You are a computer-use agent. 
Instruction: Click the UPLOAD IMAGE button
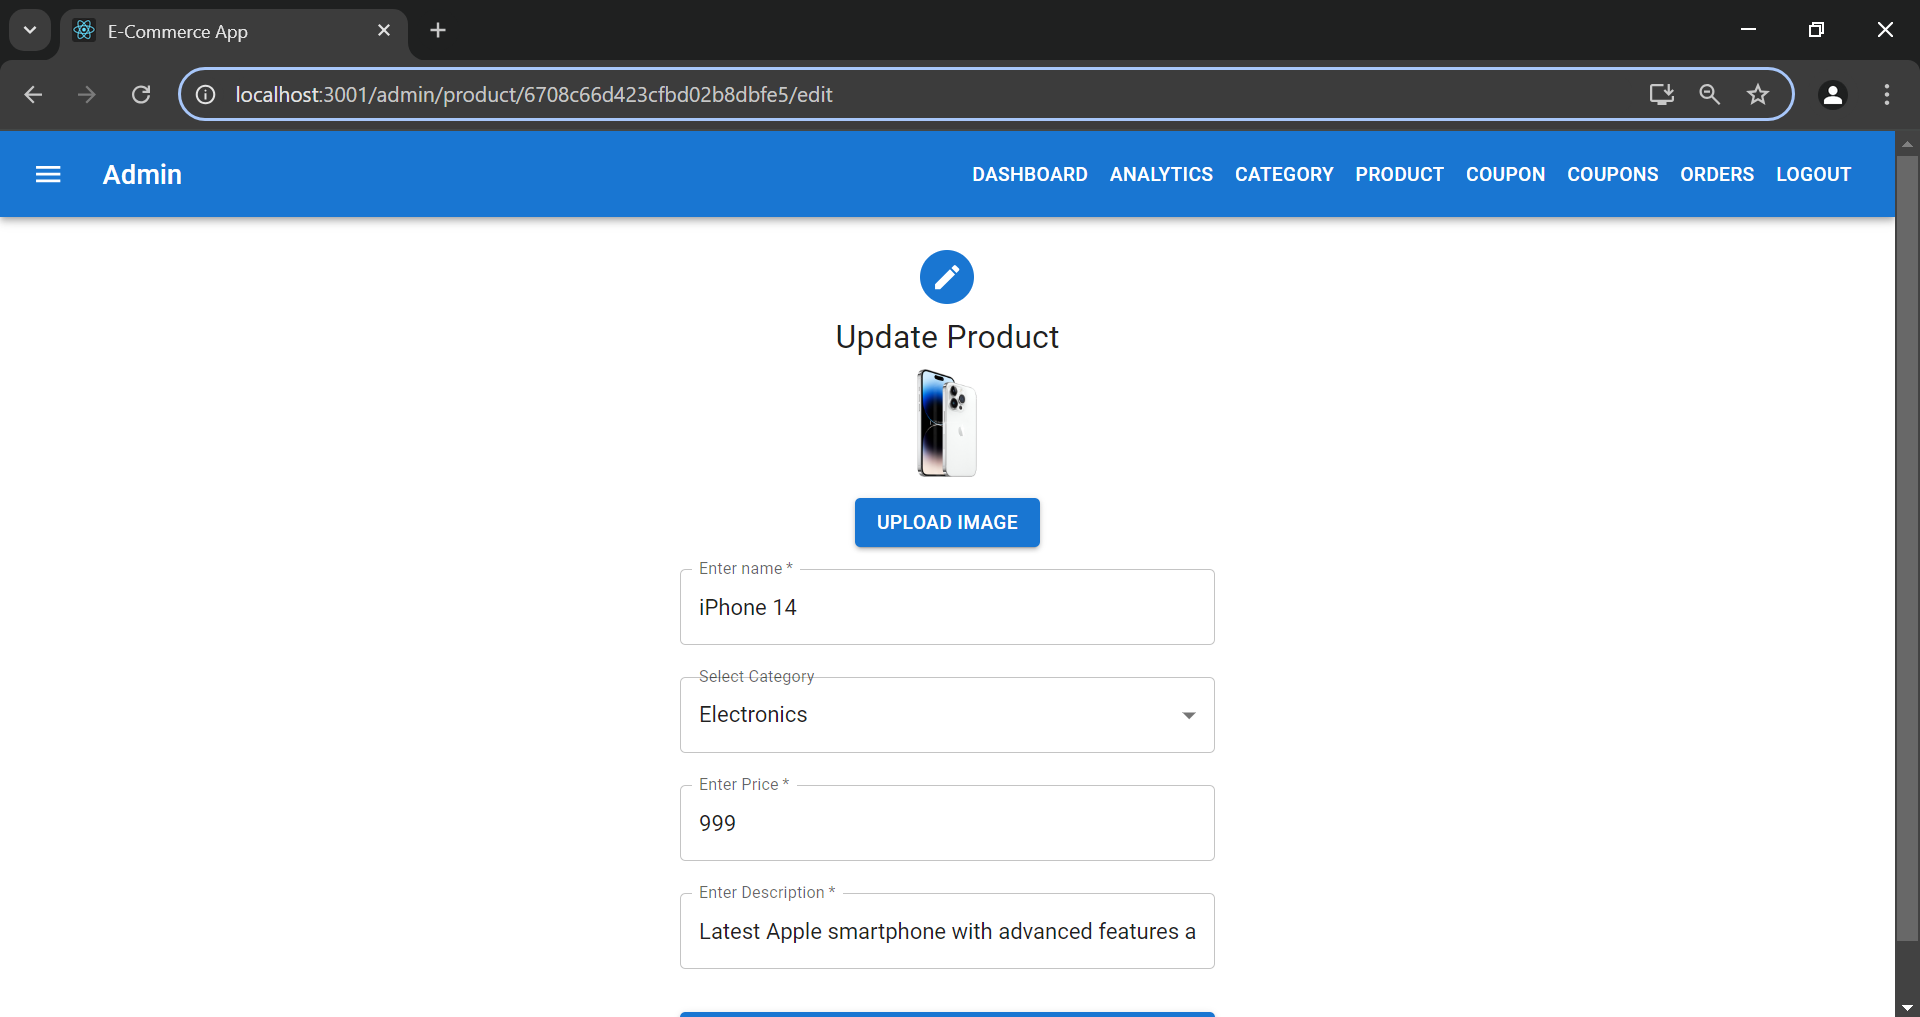pyautogui.click(x=947, y=522)
